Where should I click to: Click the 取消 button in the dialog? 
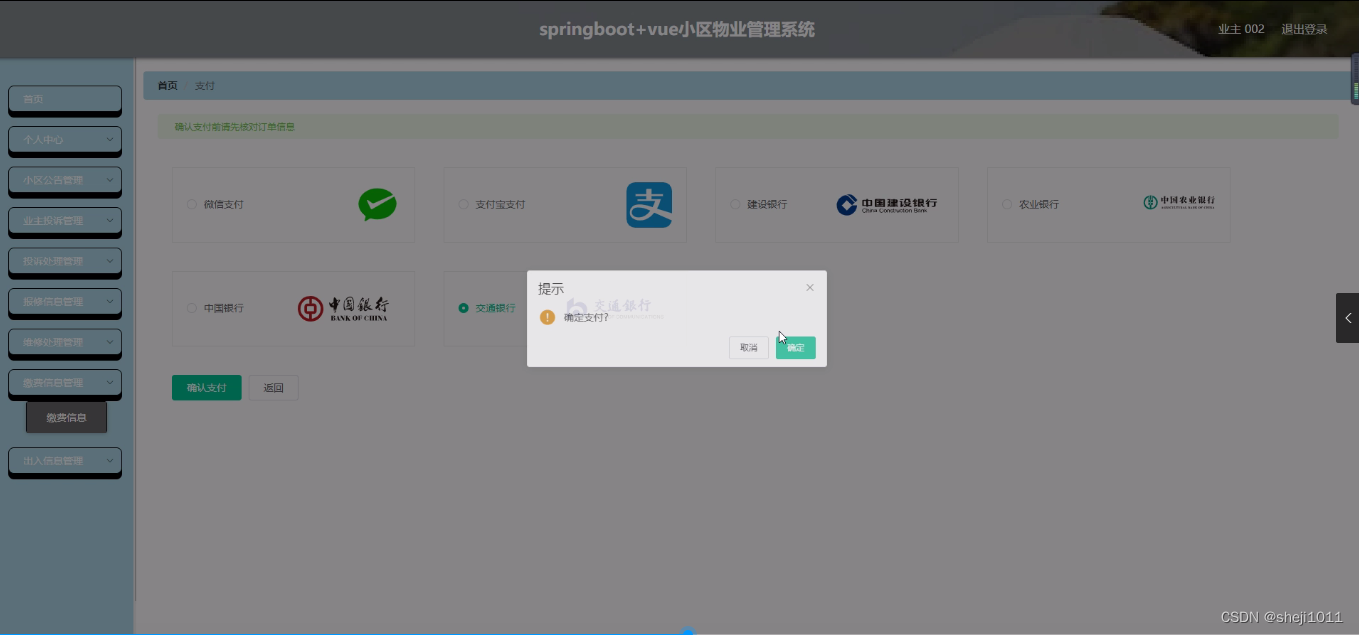tap(748, 347)
